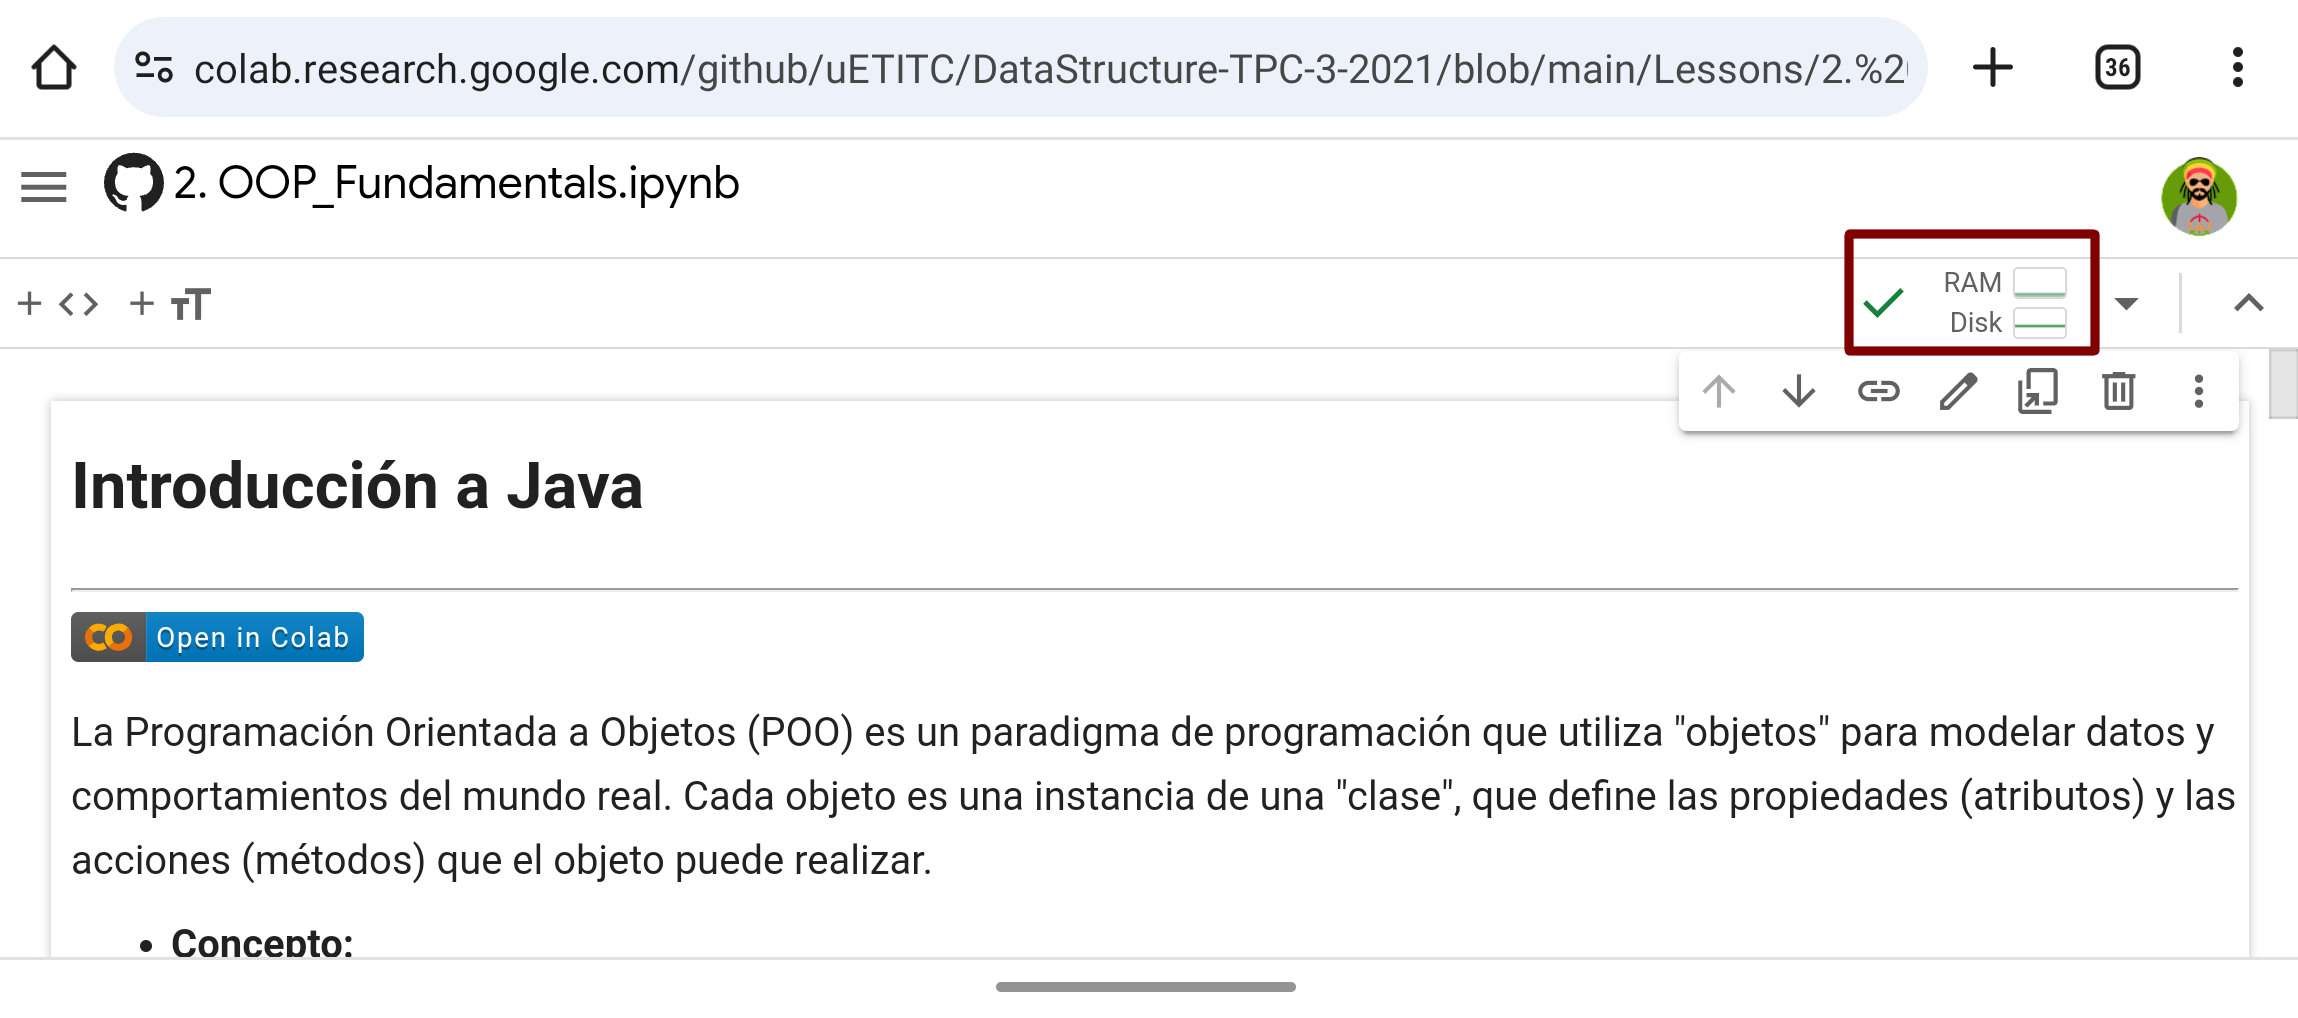
Task: Open the user account avatar
Action: coord(2199,196)
